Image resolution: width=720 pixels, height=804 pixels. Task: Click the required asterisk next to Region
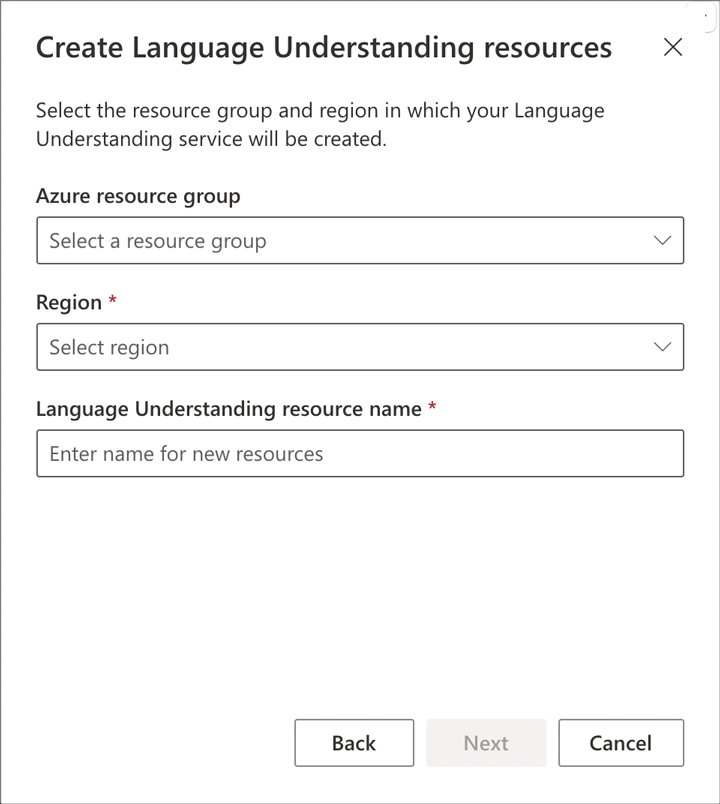pyautogui.click(x=113, y=302)
